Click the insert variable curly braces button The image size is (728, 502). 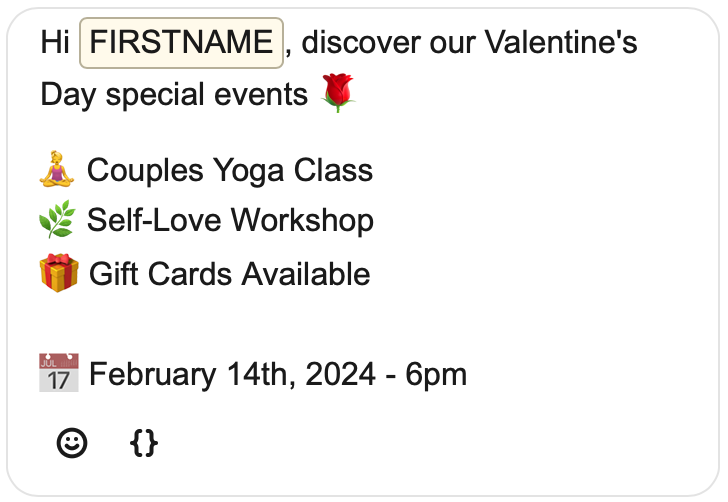click(144, 443)
